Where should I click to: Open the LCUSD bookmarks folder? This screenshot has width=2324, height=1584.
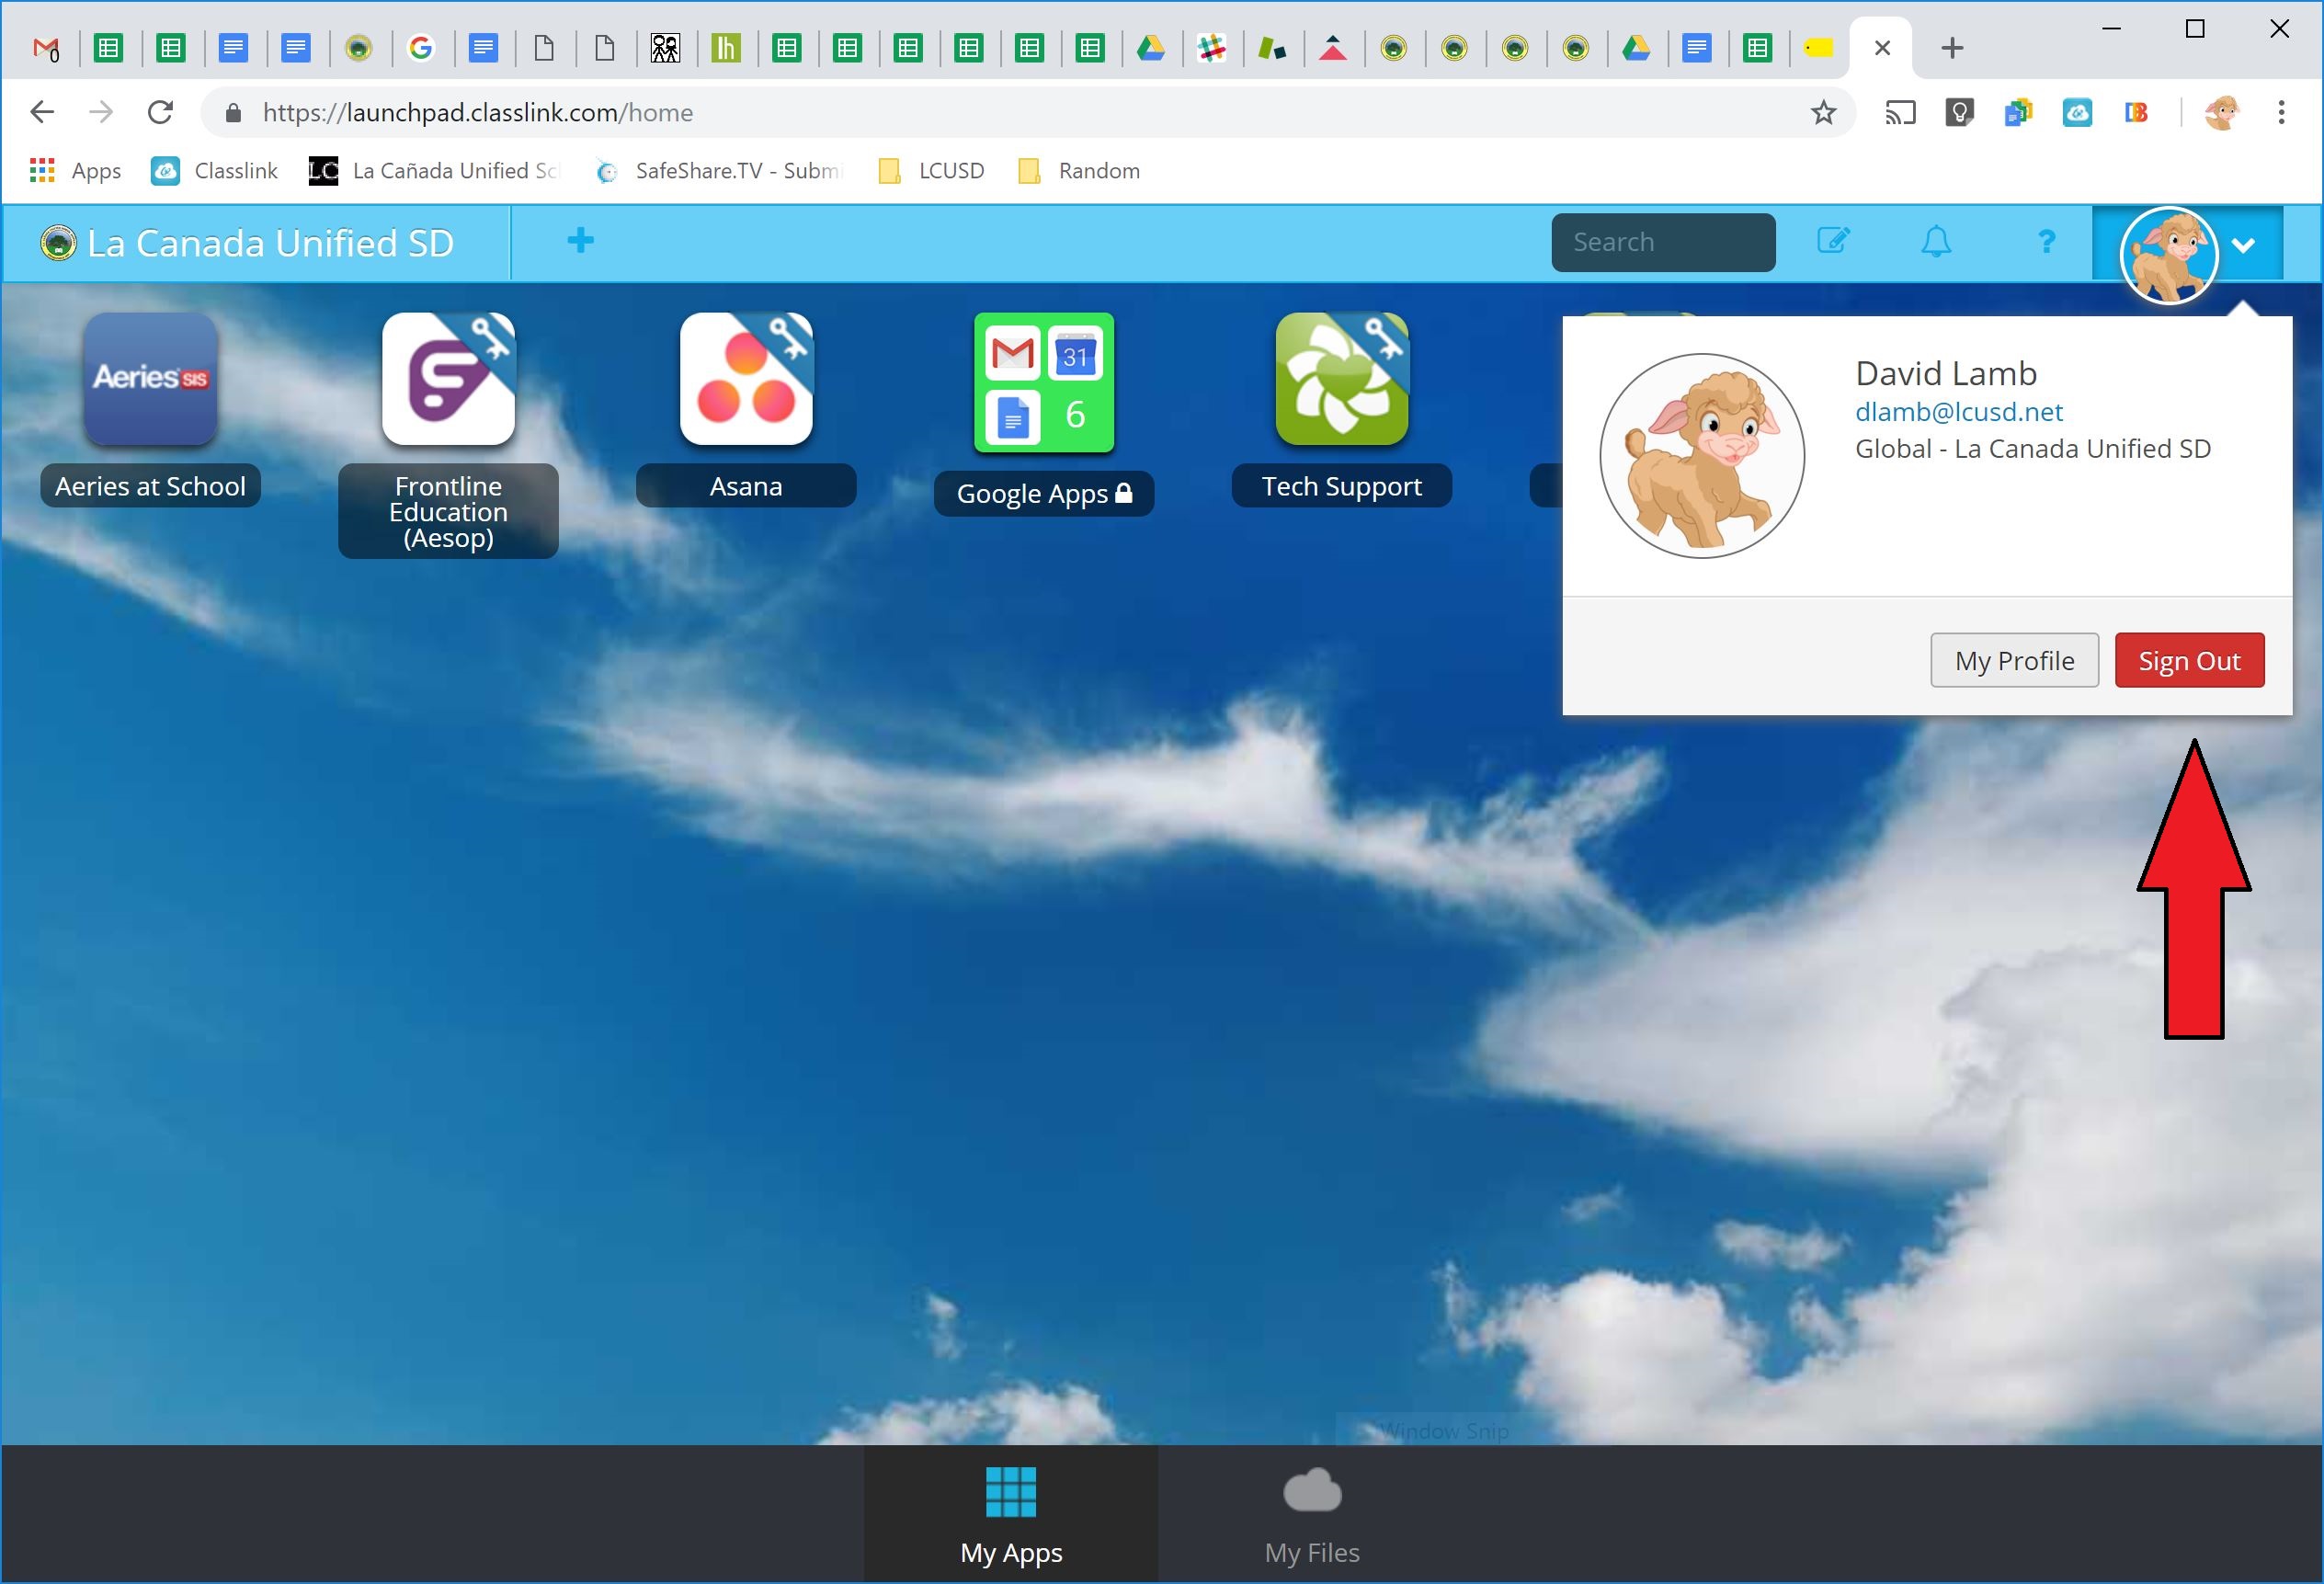[931, 171]
